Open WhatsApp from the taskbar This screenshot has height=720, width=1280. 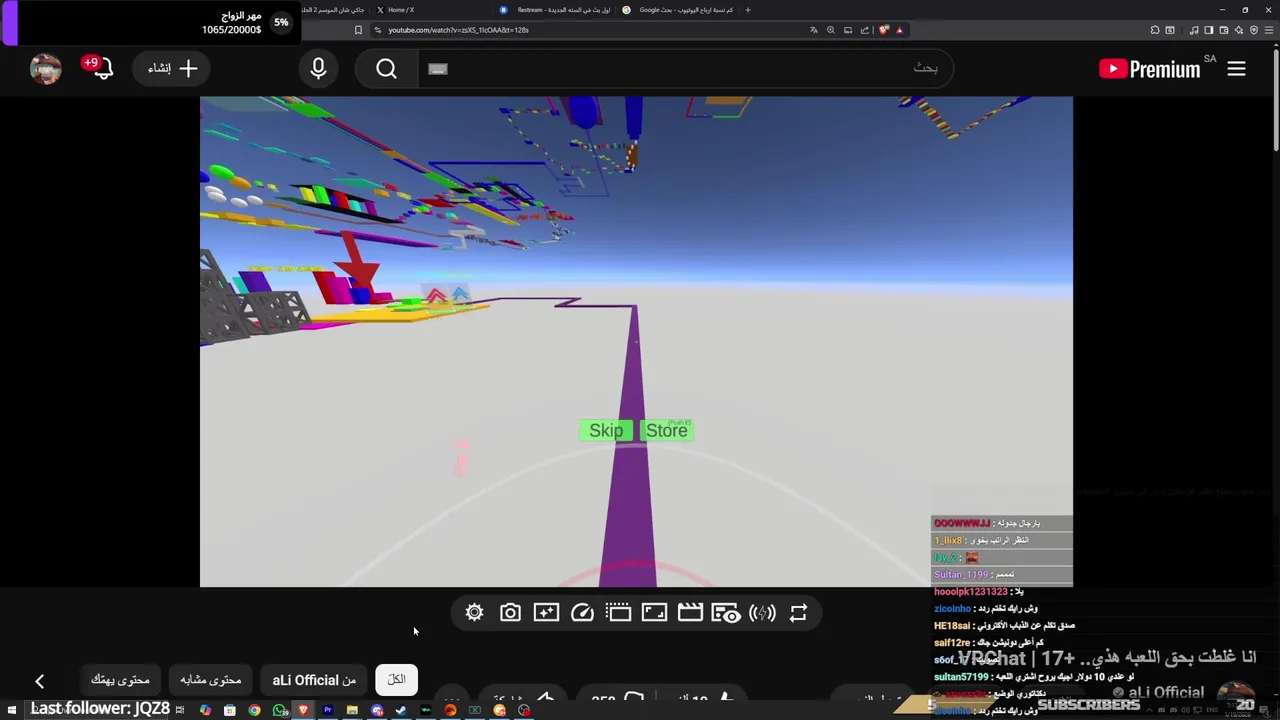279,710
